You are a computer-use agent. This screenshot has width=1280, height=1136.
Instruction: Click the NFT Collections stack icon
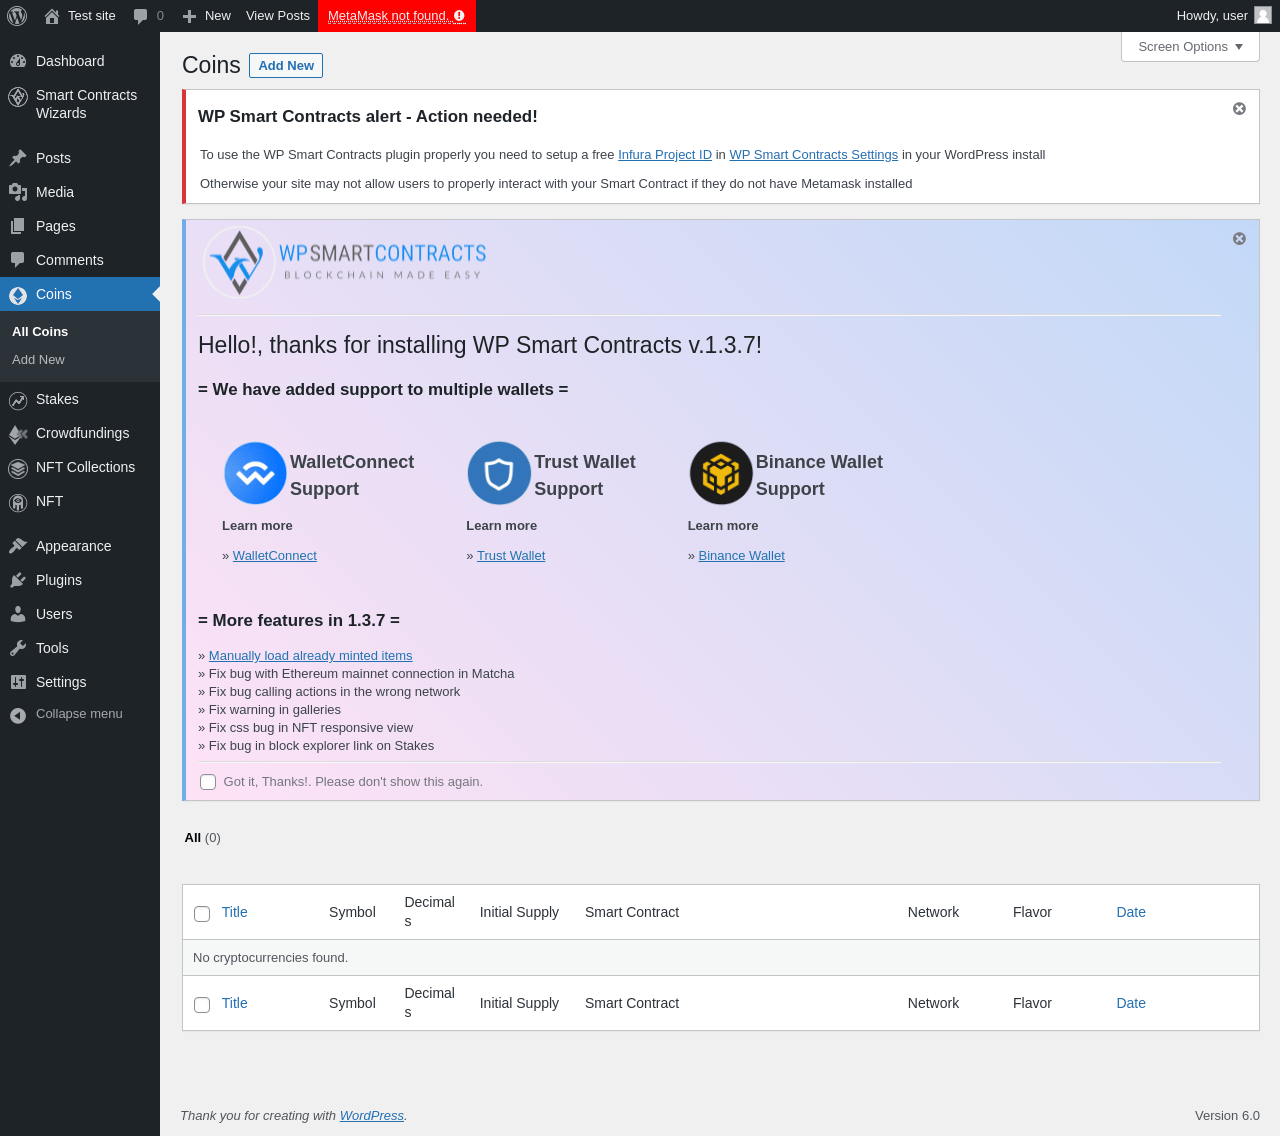point(18,468)
